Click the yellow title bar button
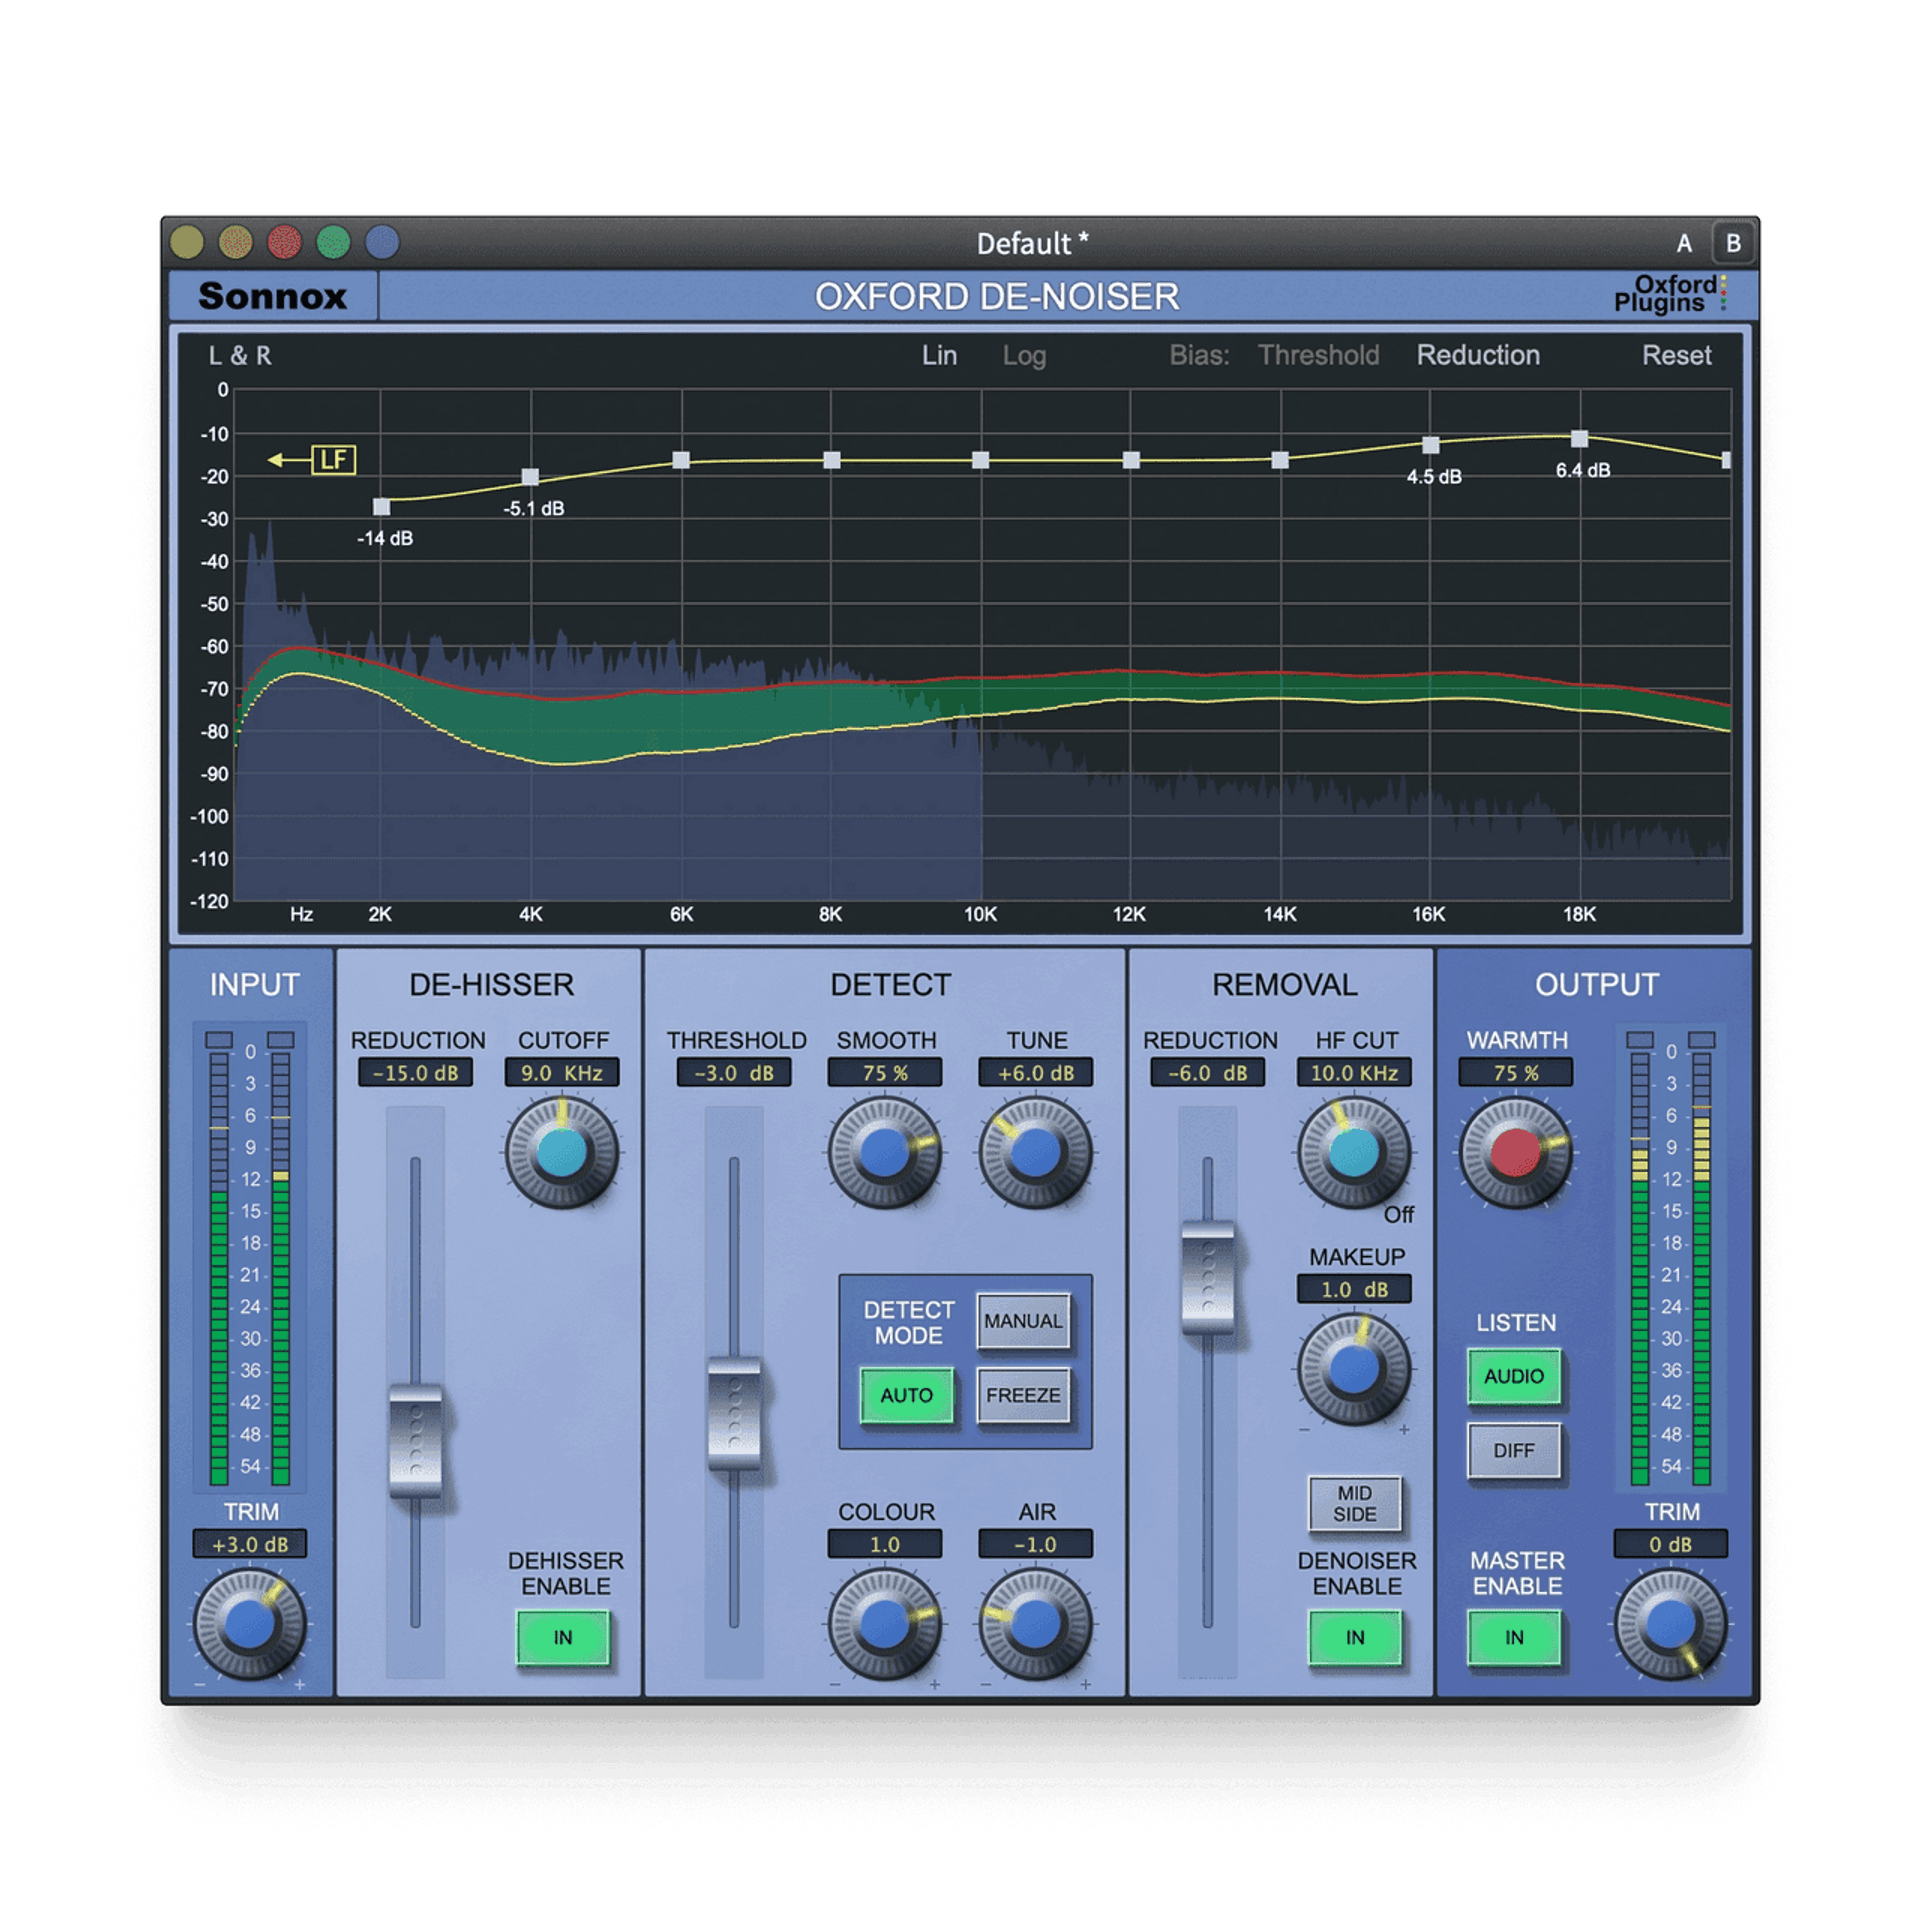This screenshot has width=1920, height=1920. pos(187,242)
